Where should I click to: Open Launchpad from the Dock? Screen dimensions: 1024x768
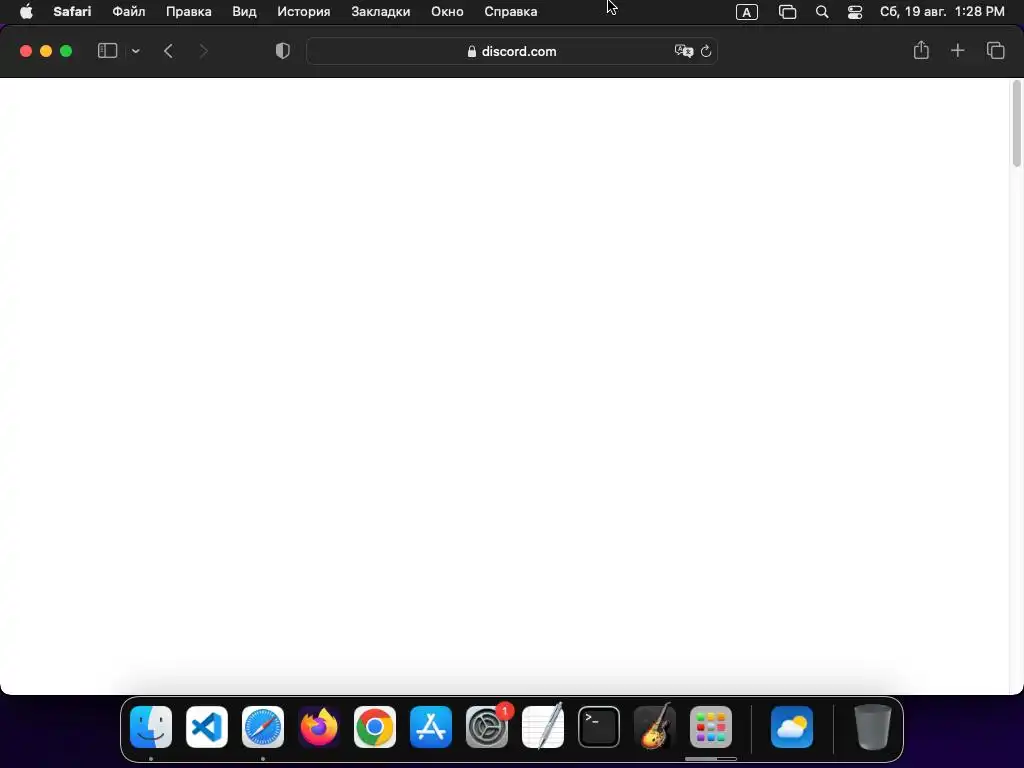click(711, 727)
